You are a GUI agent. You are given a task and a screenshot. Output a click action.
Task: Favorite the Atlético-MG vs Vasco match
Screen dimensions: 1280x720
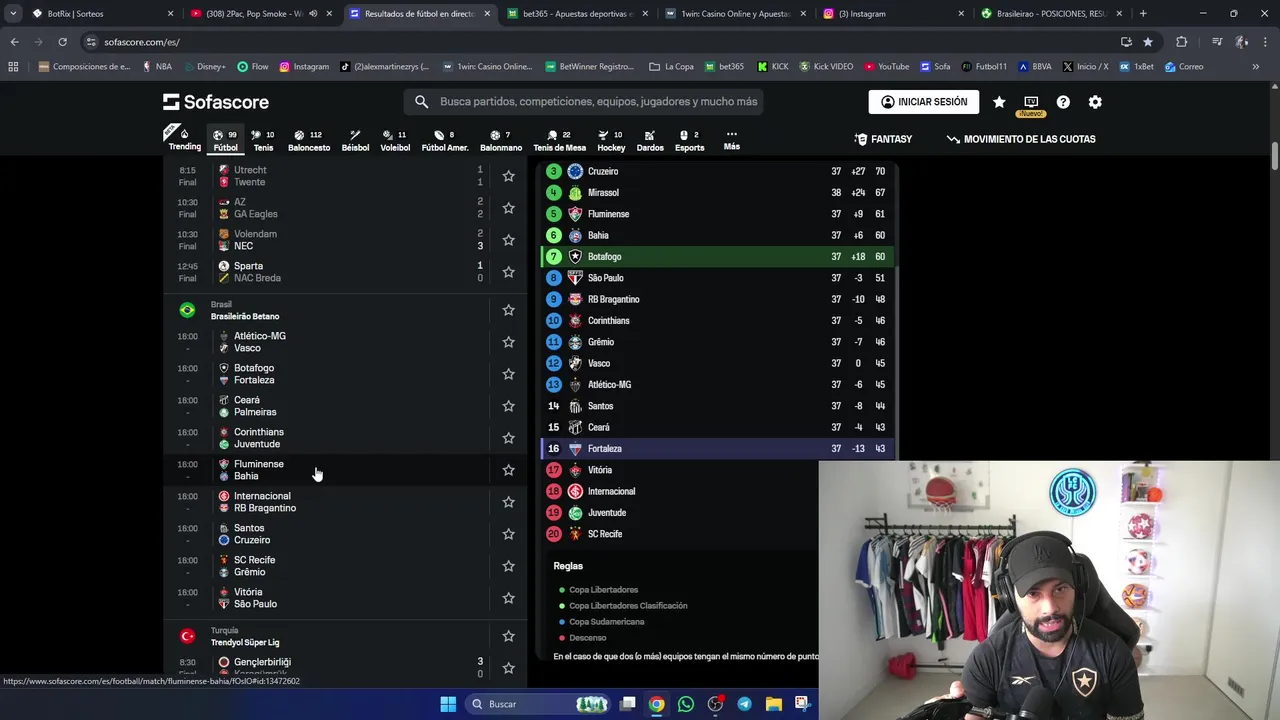click(508, 342)
